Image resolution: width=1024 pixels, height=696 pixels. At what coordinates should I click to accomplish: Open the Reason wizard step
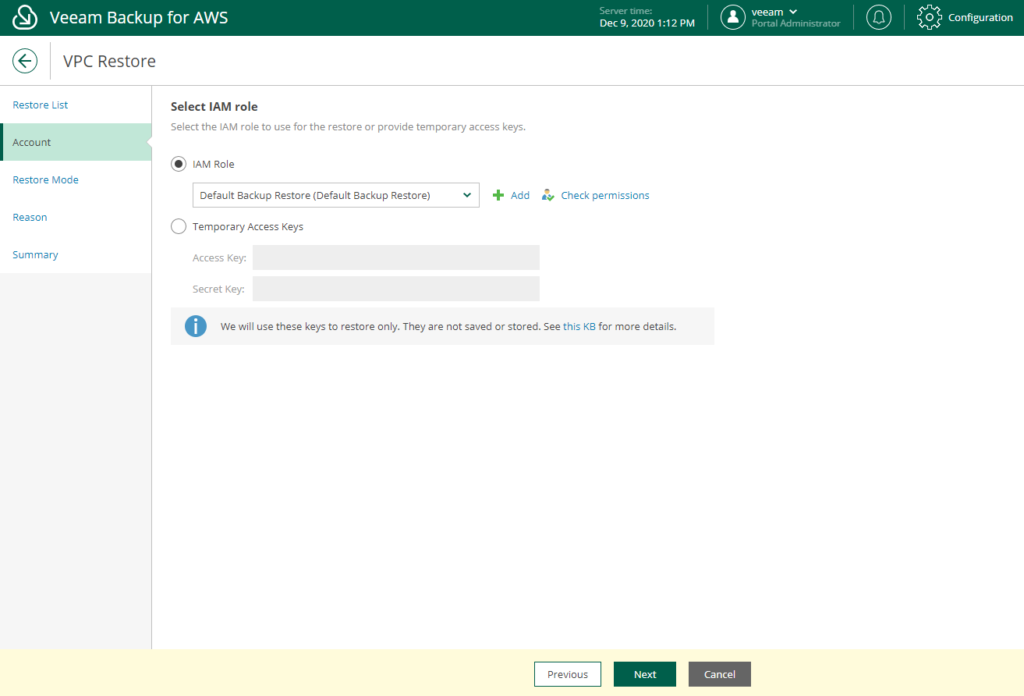(x=29, y=217)
